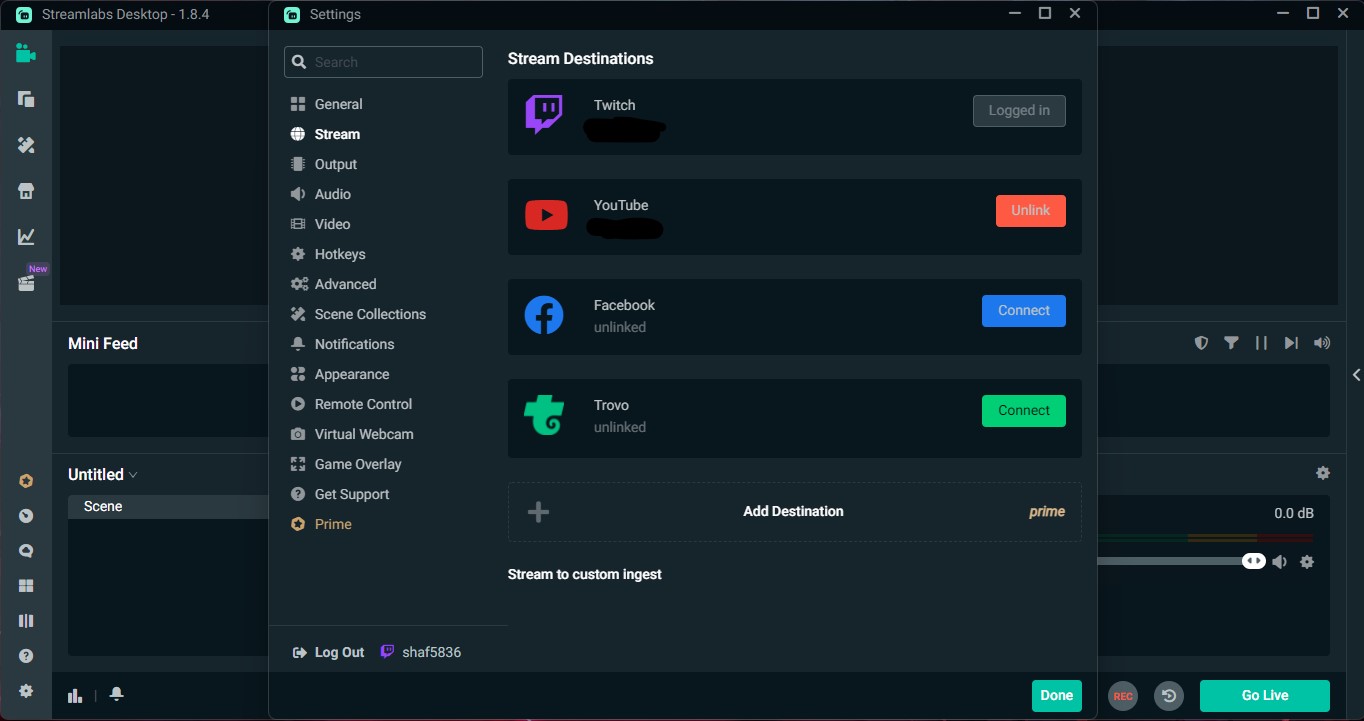Click Done to close Settings

(1057, 696)
